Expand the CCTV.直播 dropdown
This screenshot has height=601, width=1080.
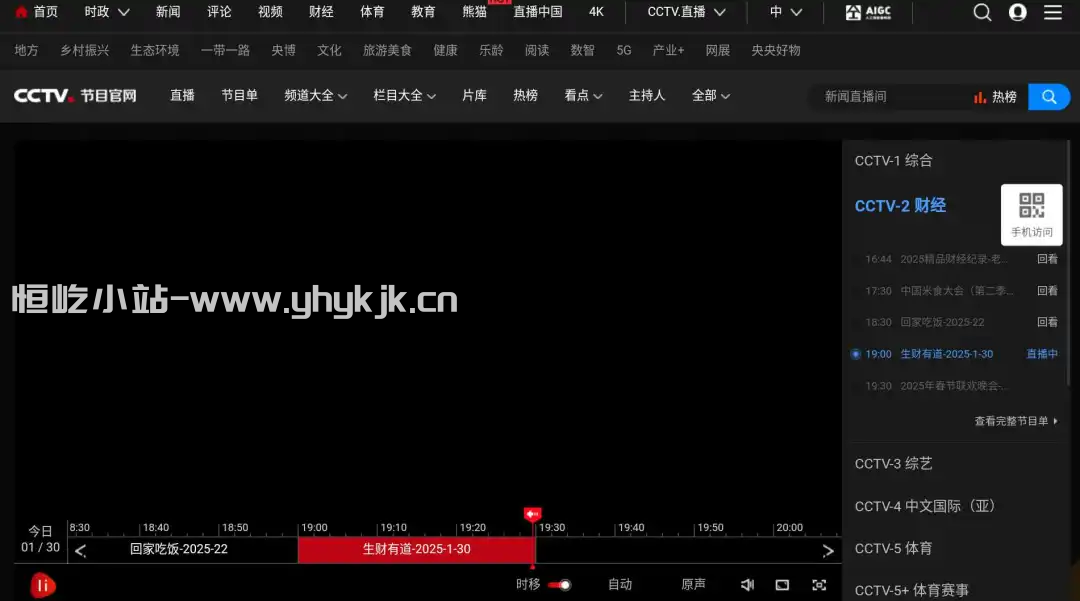click(686, 12)
